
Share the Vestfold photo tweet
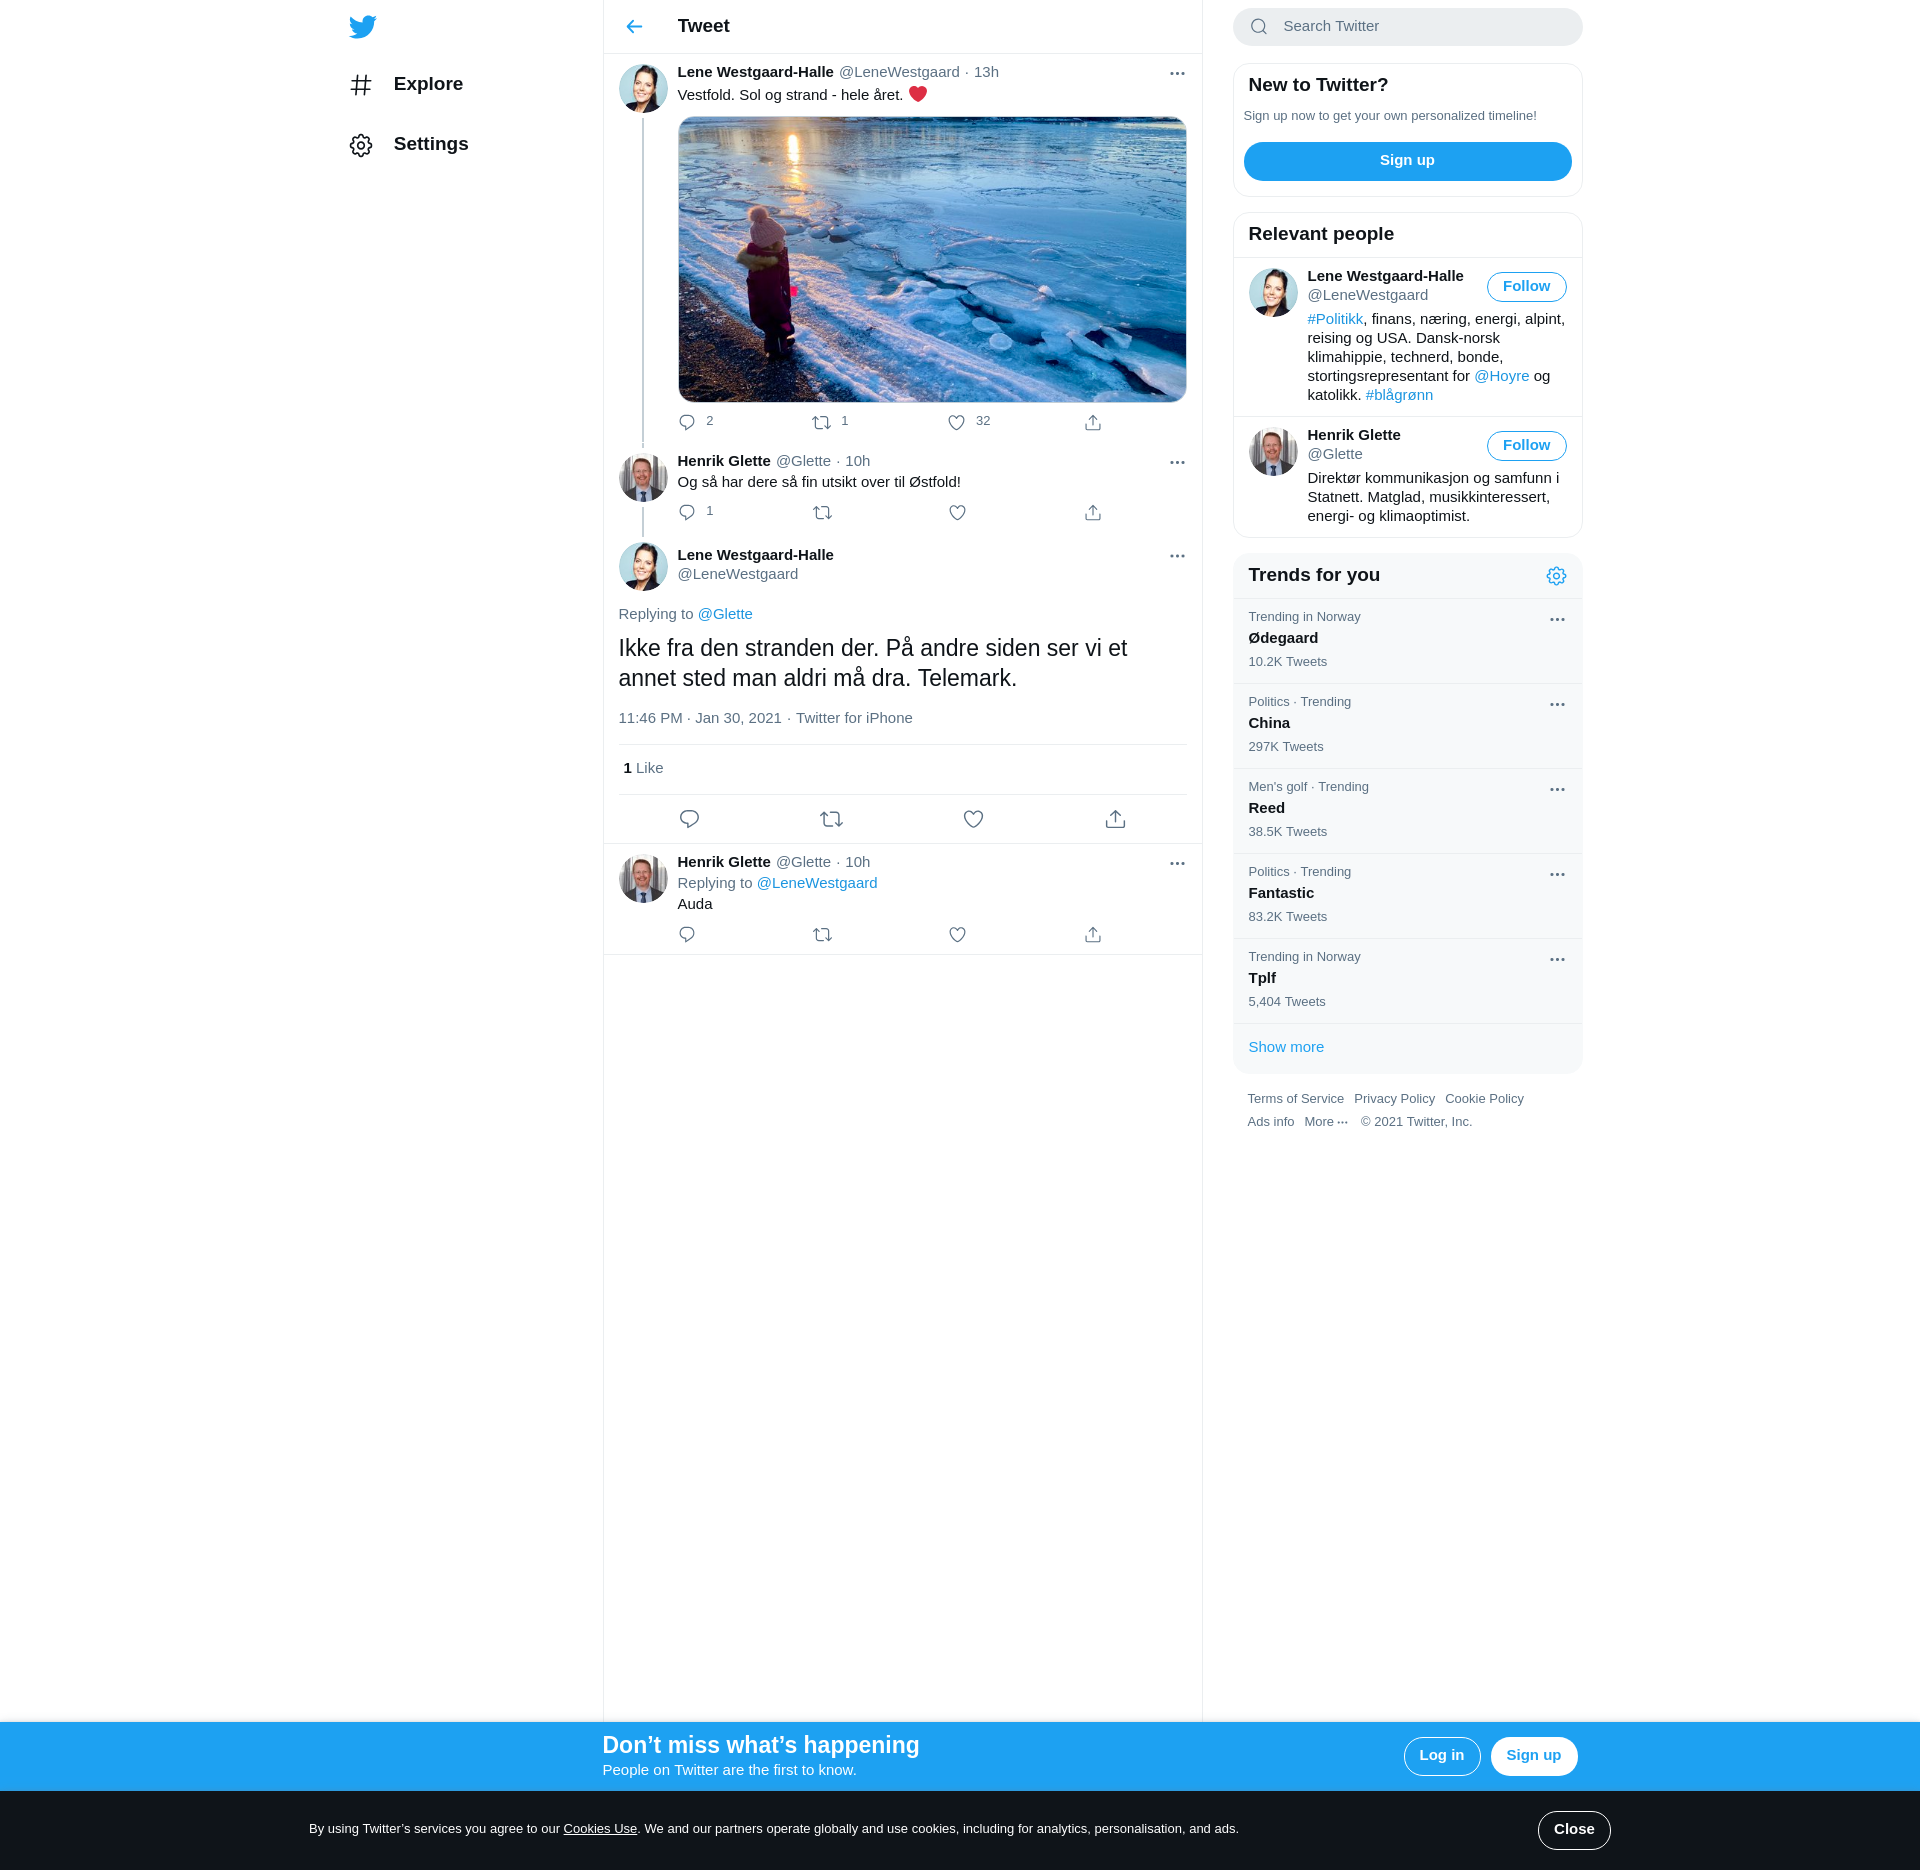[1093, 422]
